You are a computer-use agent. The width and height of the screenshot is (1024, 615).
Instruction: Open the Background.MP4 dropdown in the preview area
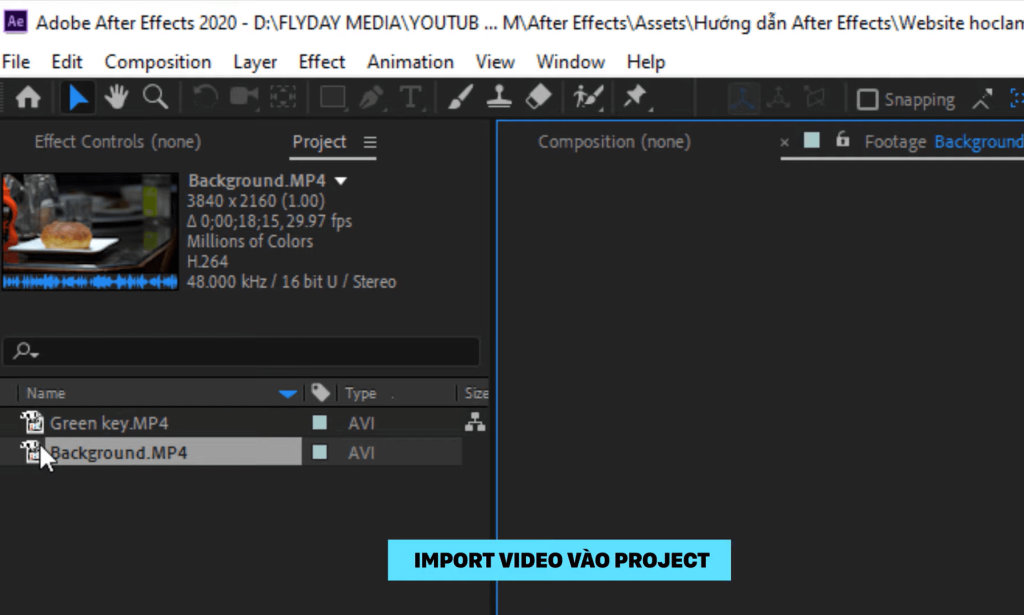(340, 181)
